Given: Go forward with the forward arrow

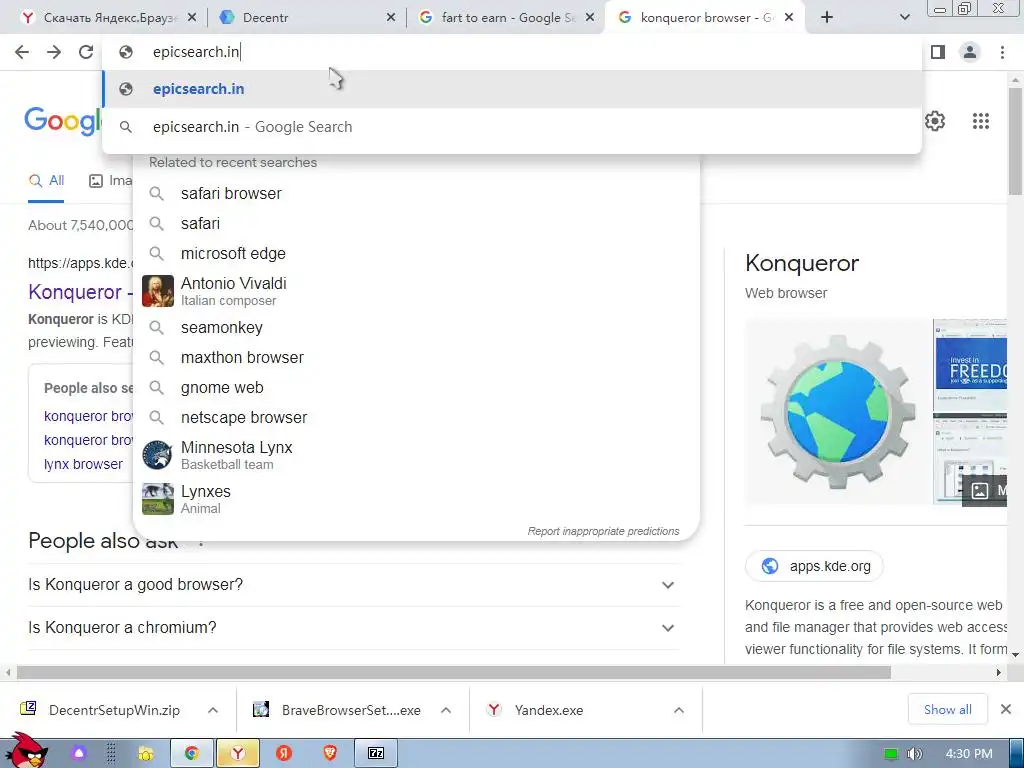Looking at the screenshot, I should [x=54, y=52].
